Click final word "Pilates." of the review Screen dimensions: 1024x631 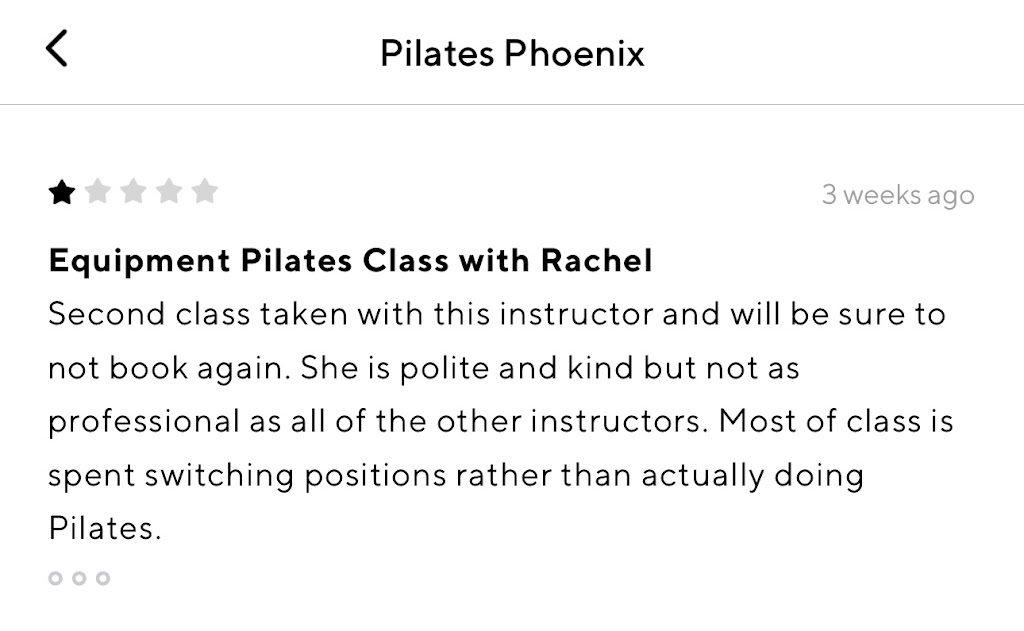104,527
